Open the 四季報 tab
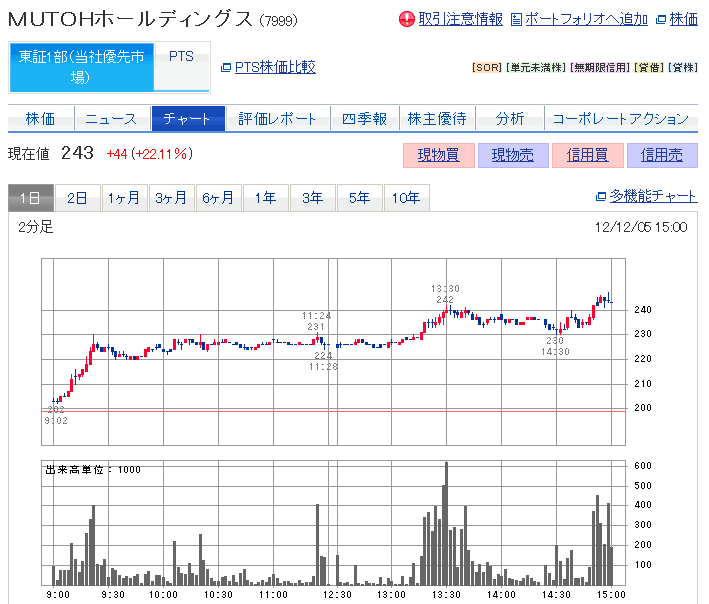The height and width of the screenshot is (604, 709). (x=364, y=119)
